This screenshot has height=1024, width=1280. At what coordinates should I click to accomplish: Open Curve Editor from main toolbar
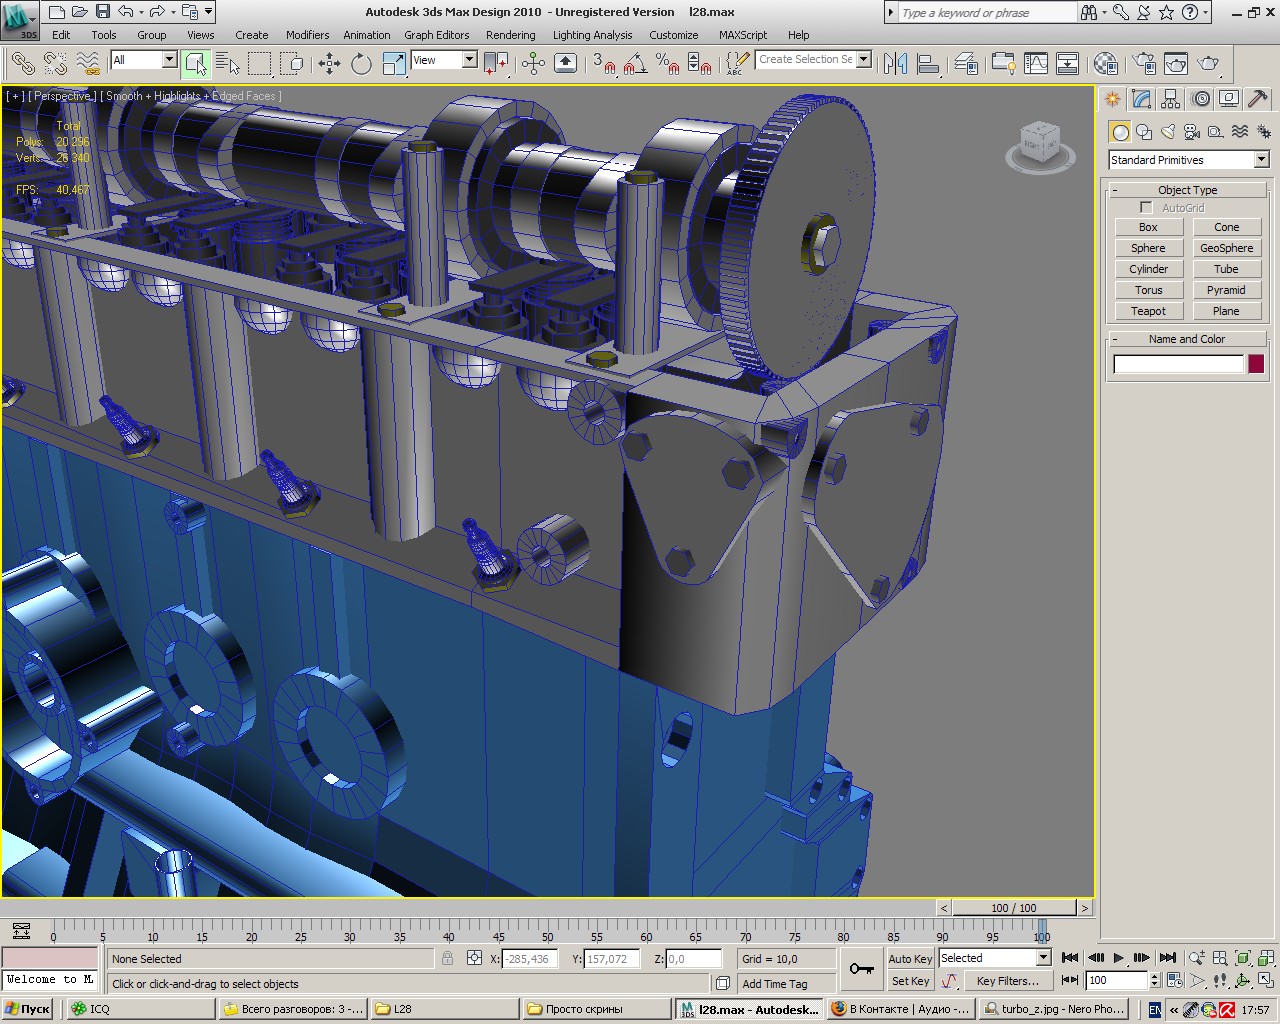(1036, 64)
